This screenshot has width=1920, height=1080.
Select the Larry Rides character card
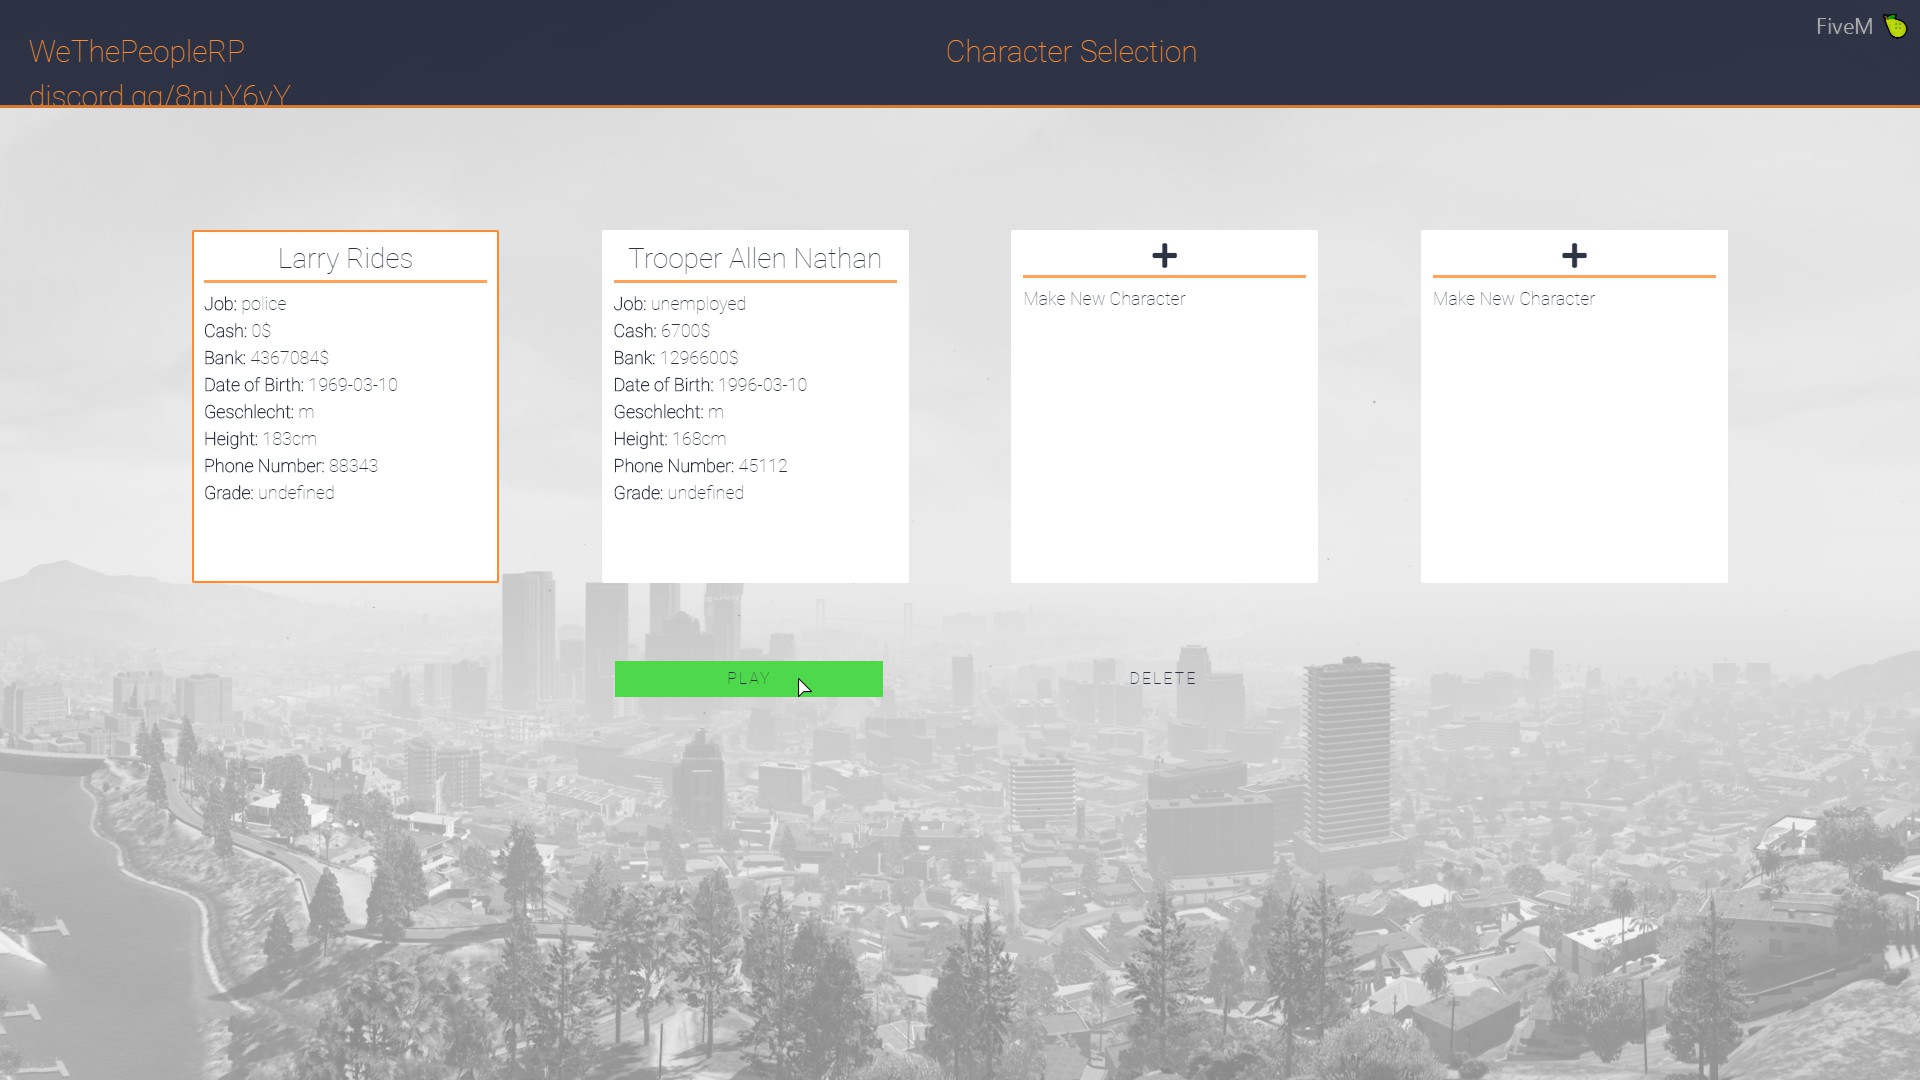345,530
